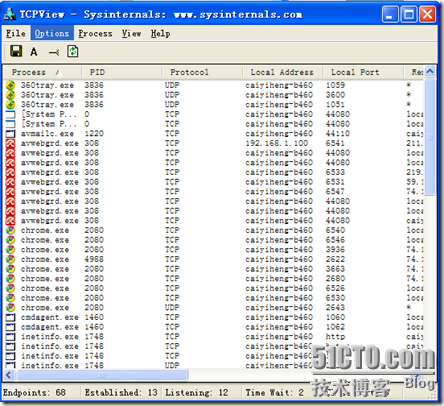This screenshot has height=406, width=444.
Task: Click Endpoints: 68 in status bar
Action: click(x=34, y=393)
